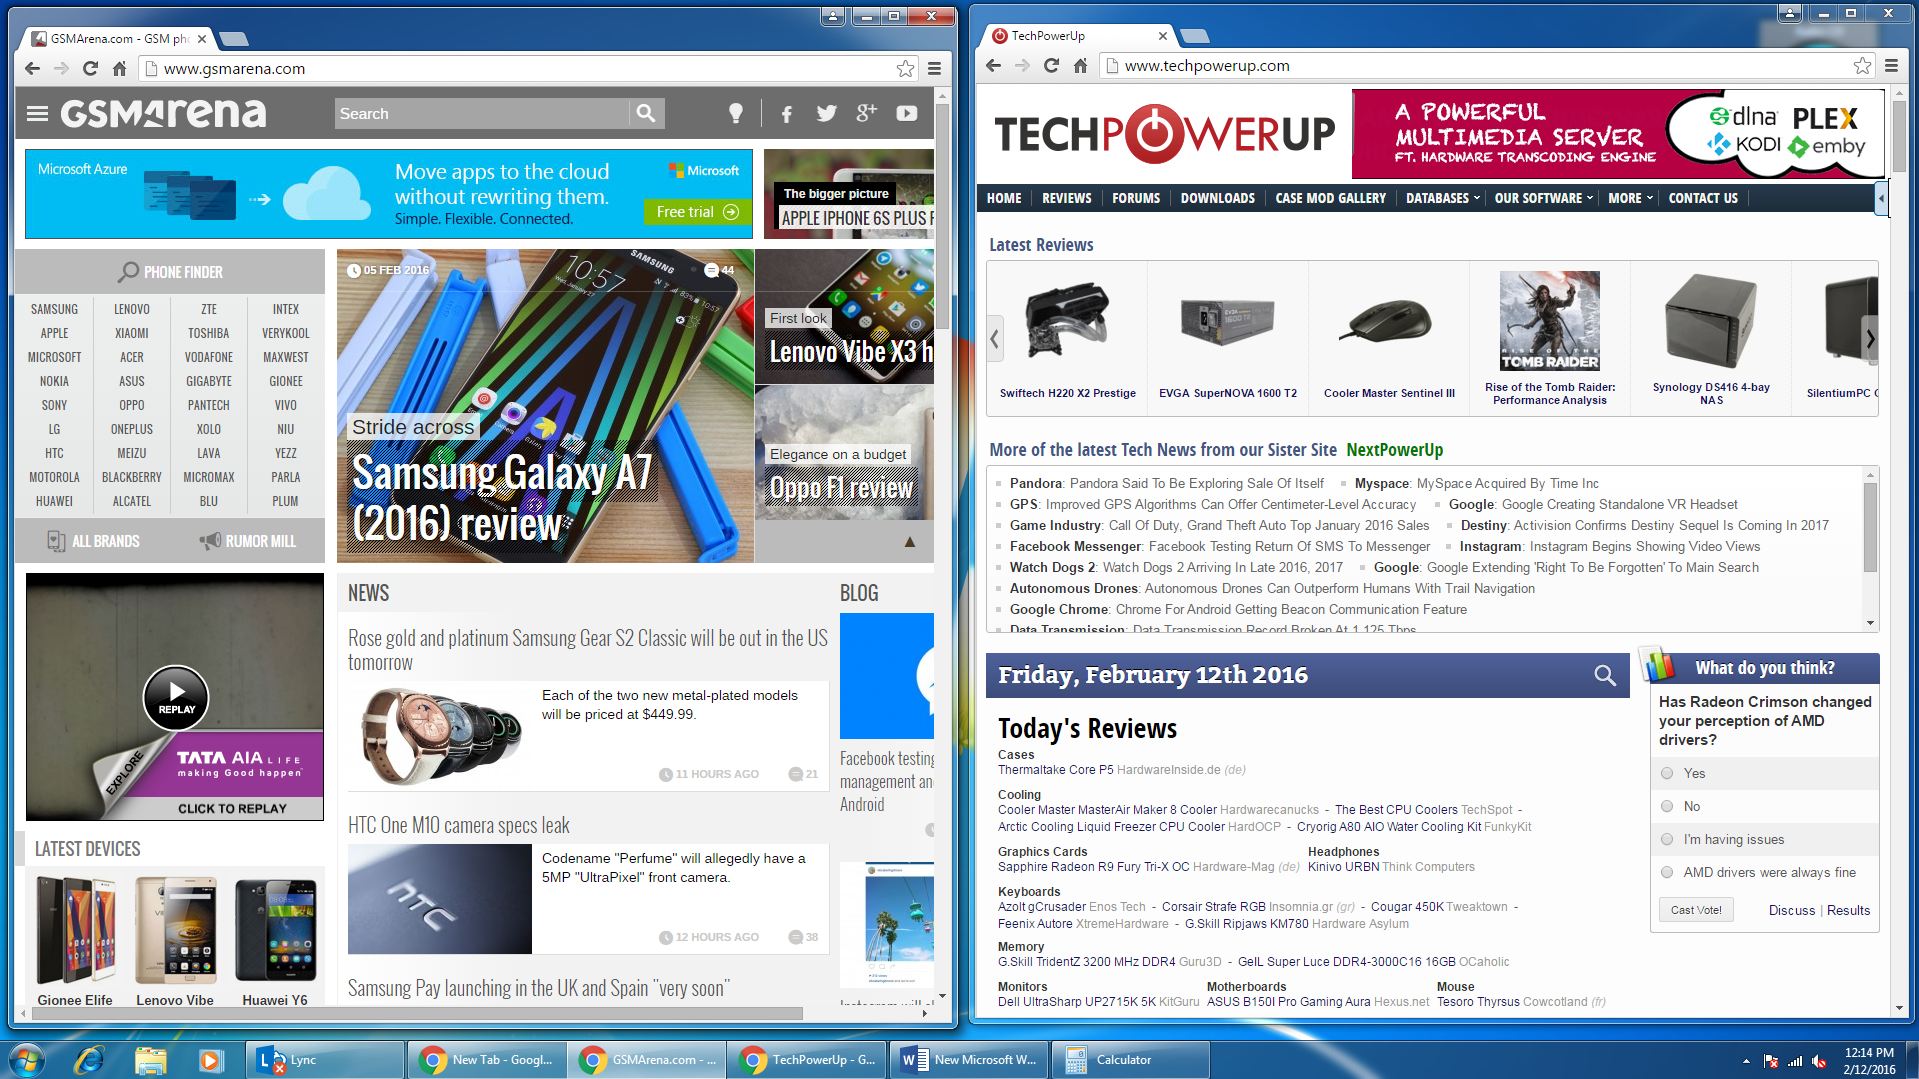Collapse TechPowerUp side panel arrow
The image size is (1919, 1079).
click(x=1881, y=198)
